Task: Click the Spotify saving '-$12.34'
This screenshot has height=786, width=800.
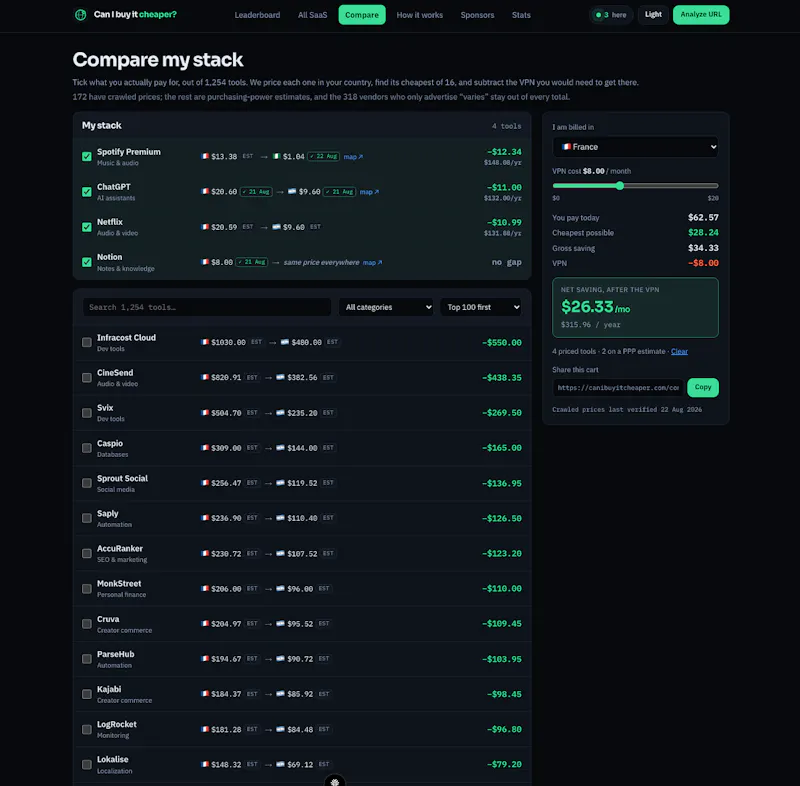Action: [504, 152]
